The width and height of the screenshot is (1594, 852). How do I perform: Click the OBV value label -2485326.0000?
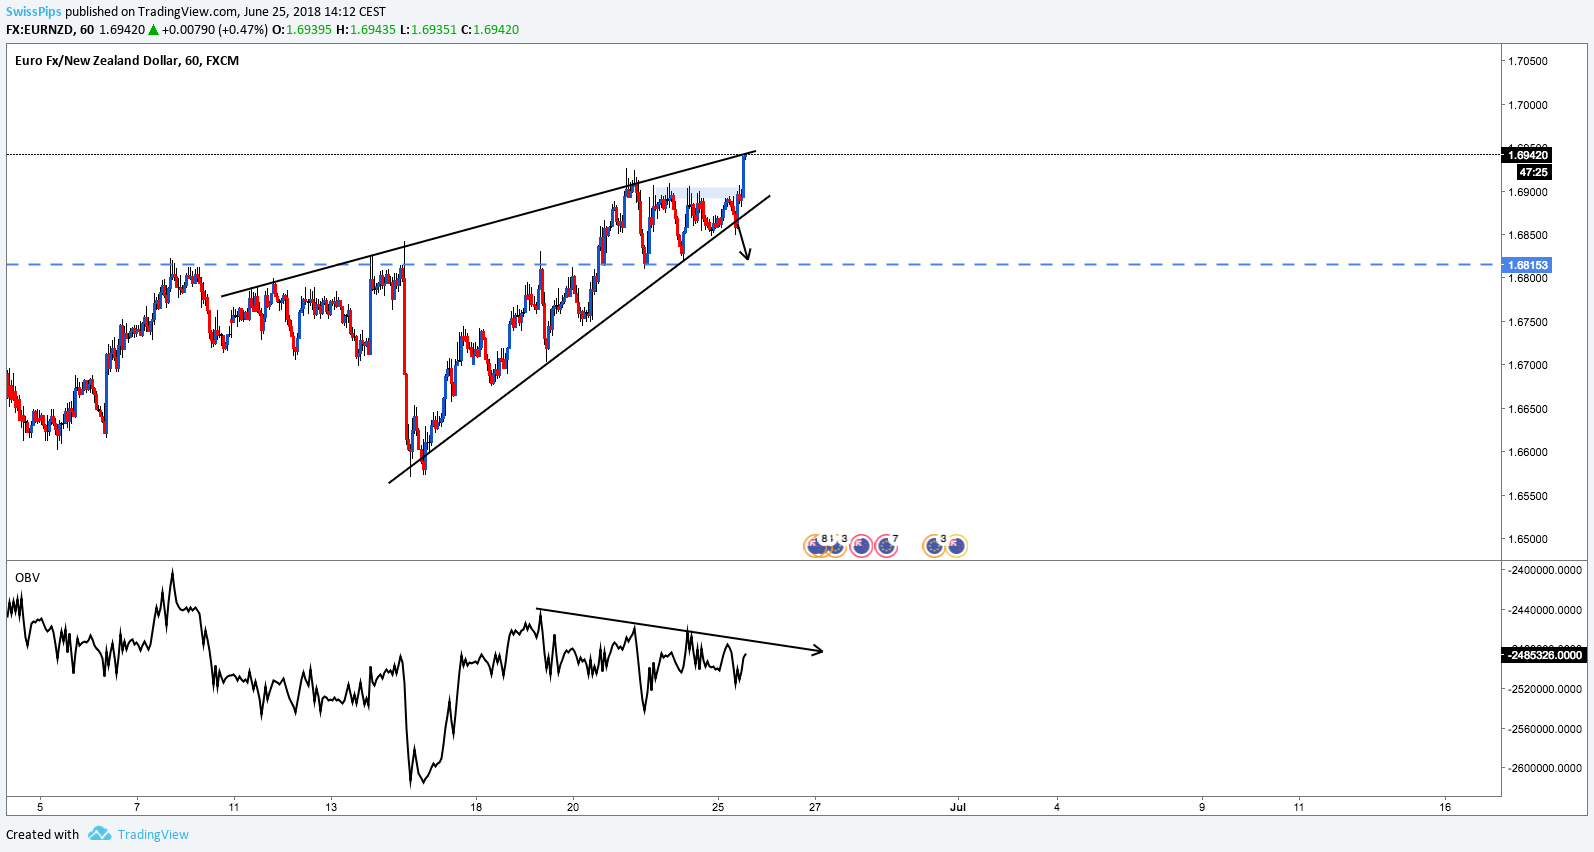click(x=1544, y=655)
